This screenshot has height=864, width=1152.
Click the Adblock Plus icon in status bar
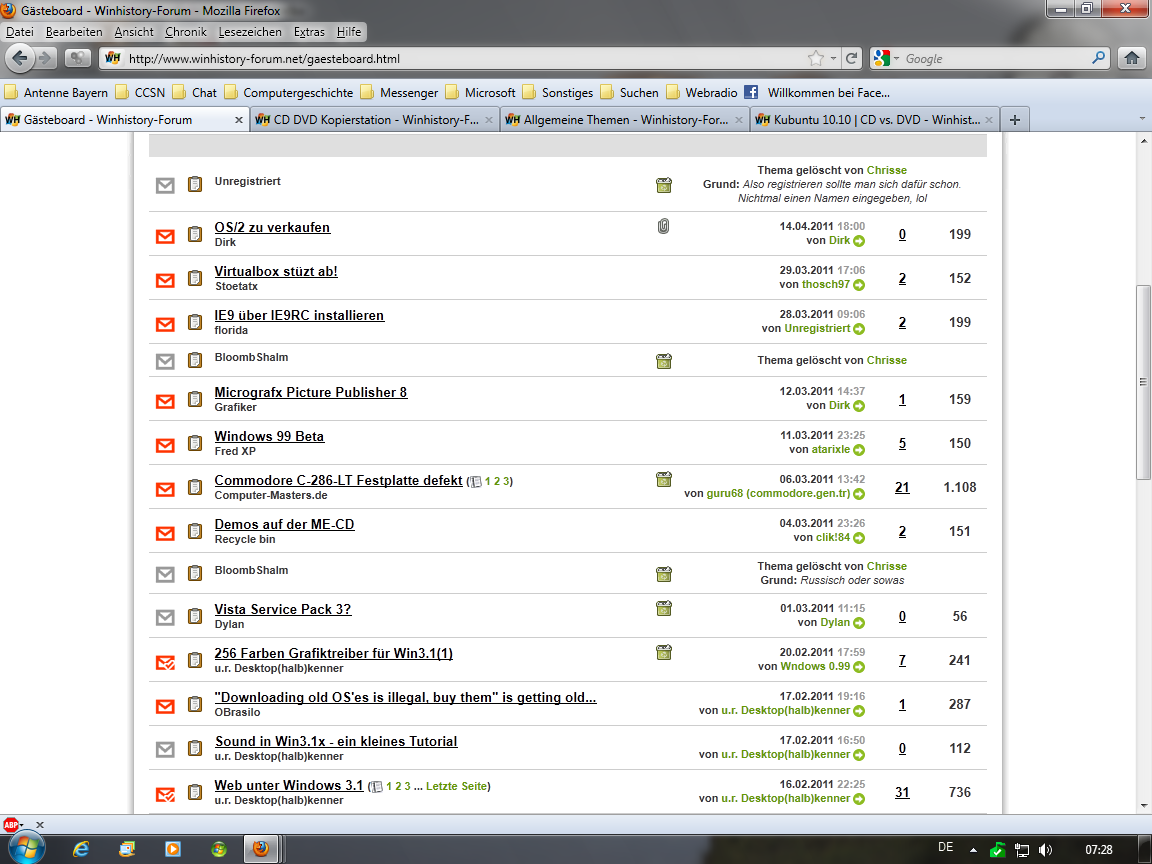click(x=11, y=825)
